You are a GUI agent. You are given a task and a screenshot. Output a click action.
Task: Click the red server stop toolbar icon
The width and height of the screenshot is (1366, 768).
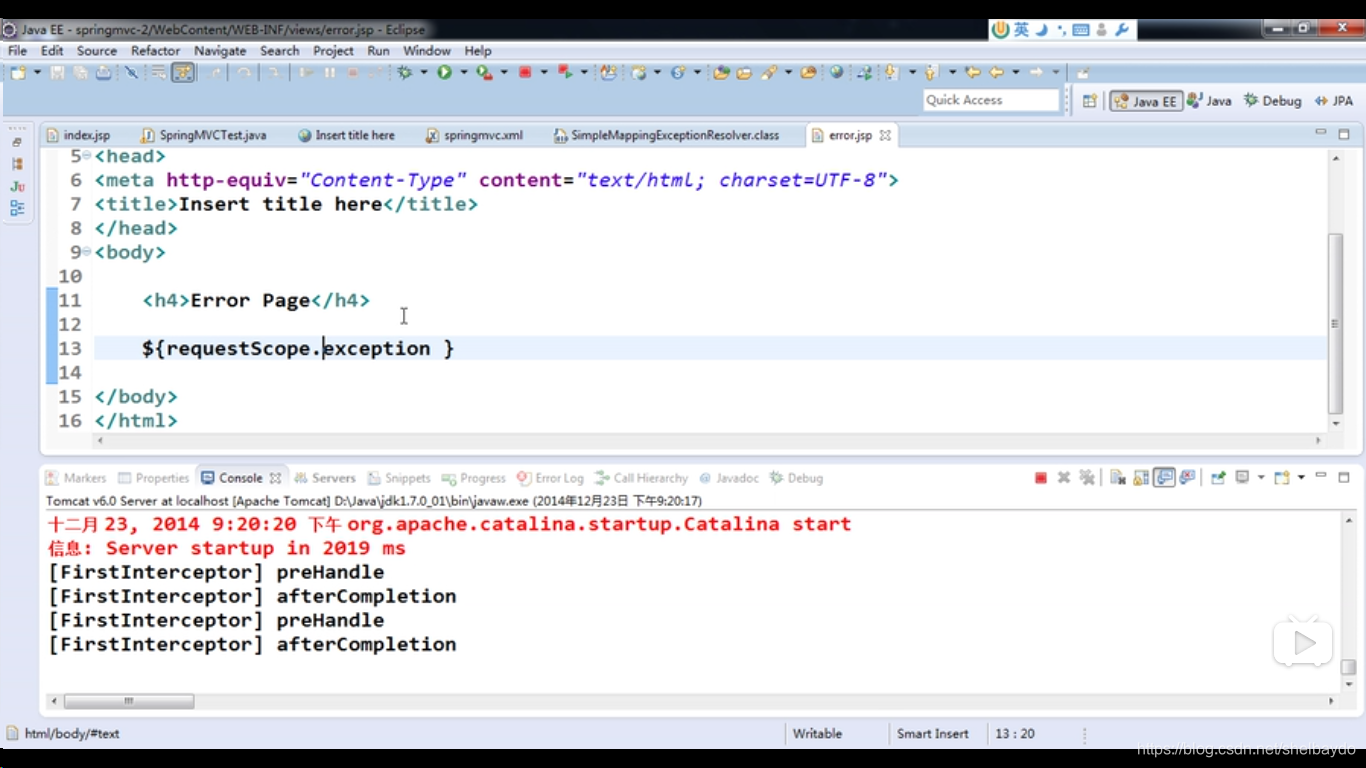tap(524, 73)
